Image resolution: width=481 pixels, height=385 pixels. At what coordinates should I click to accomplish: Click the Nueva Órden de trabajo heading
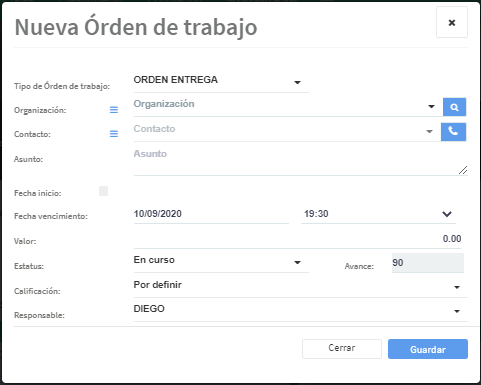point(136,27)
